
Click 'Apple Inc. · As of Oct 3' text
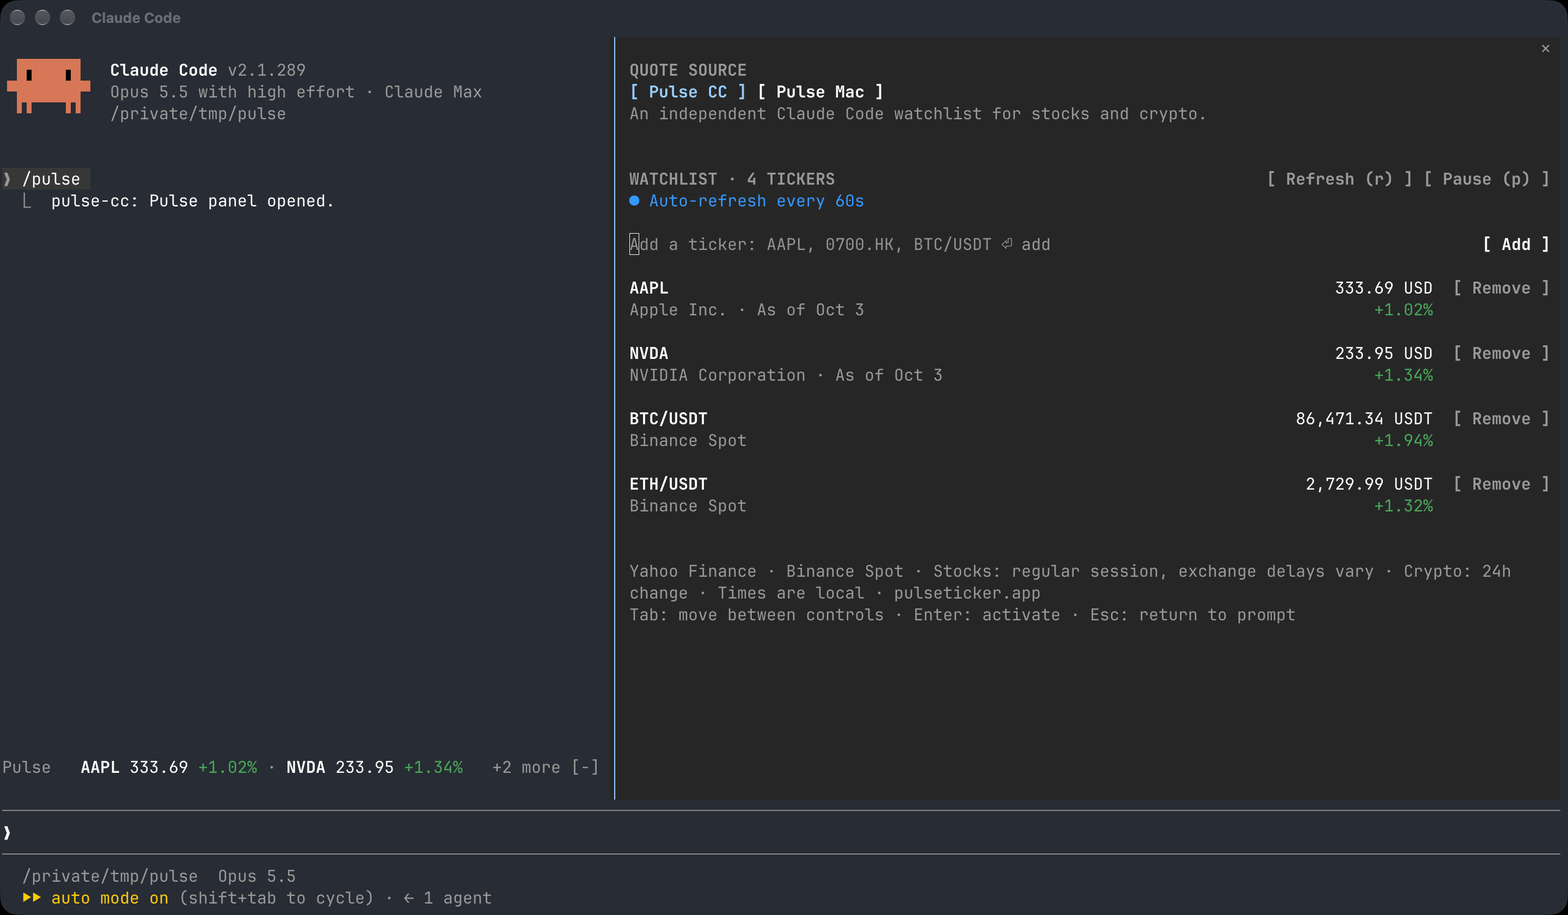tap(746, 310)
